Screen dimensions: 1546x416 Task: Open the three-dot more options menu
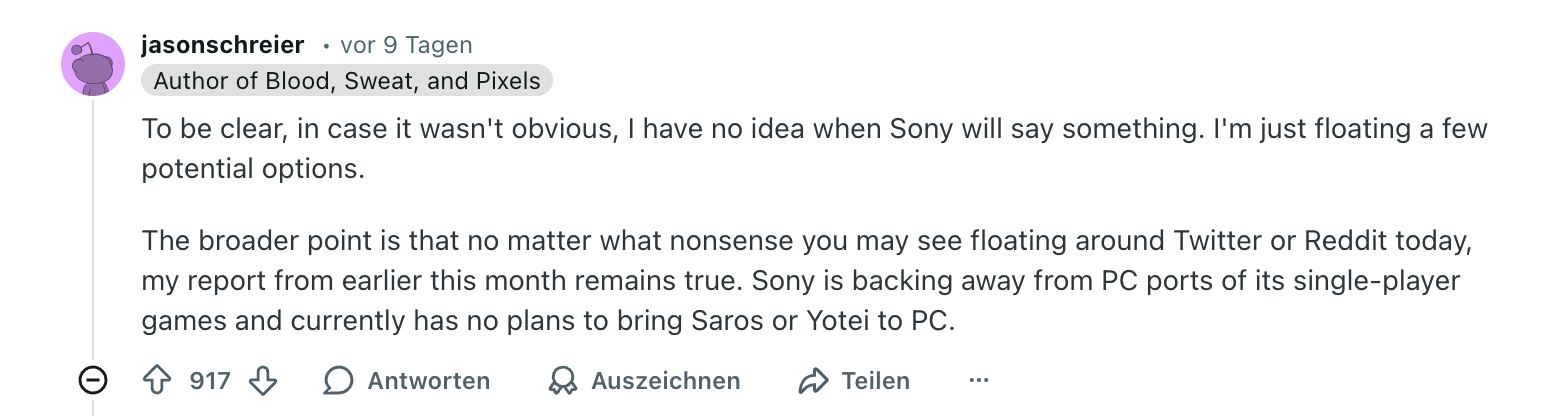979,381
